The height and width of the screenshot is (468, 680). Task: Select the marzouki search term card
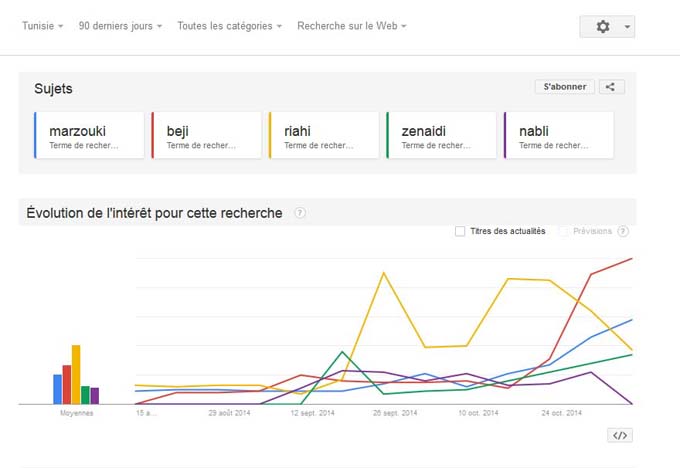pyautogui.click(x=89, y=135)
